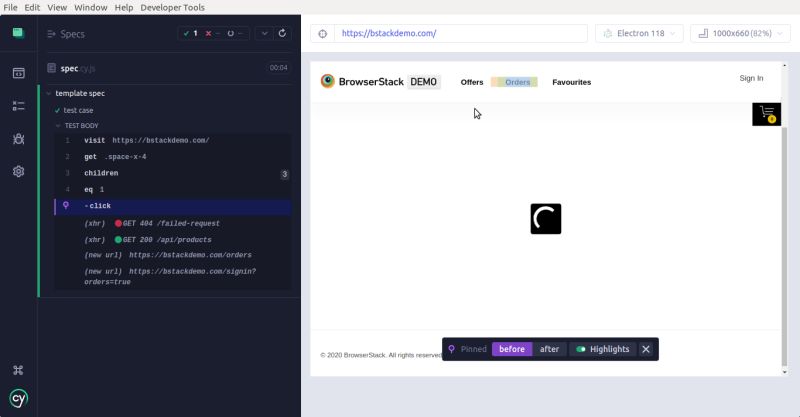This screenshot has height=417, width=800.
Task: Open the Electron 118 browser dropdown
Action: [x=639, y=33]
